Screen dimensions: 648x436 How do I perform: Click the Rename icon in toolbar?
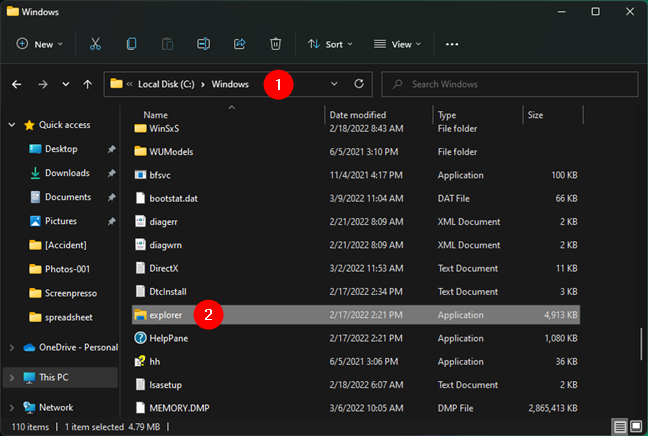pyautogui.click(x=203, y=44)
